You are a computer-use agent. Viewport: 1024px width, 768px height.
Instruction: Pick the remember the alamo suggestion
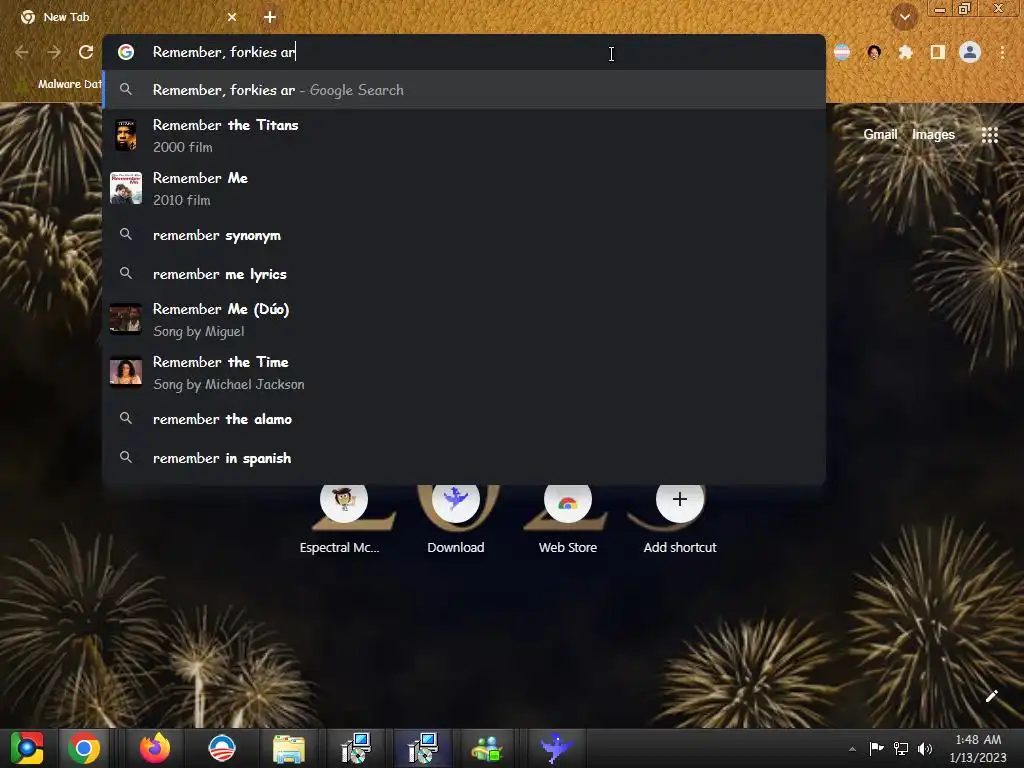464,419
